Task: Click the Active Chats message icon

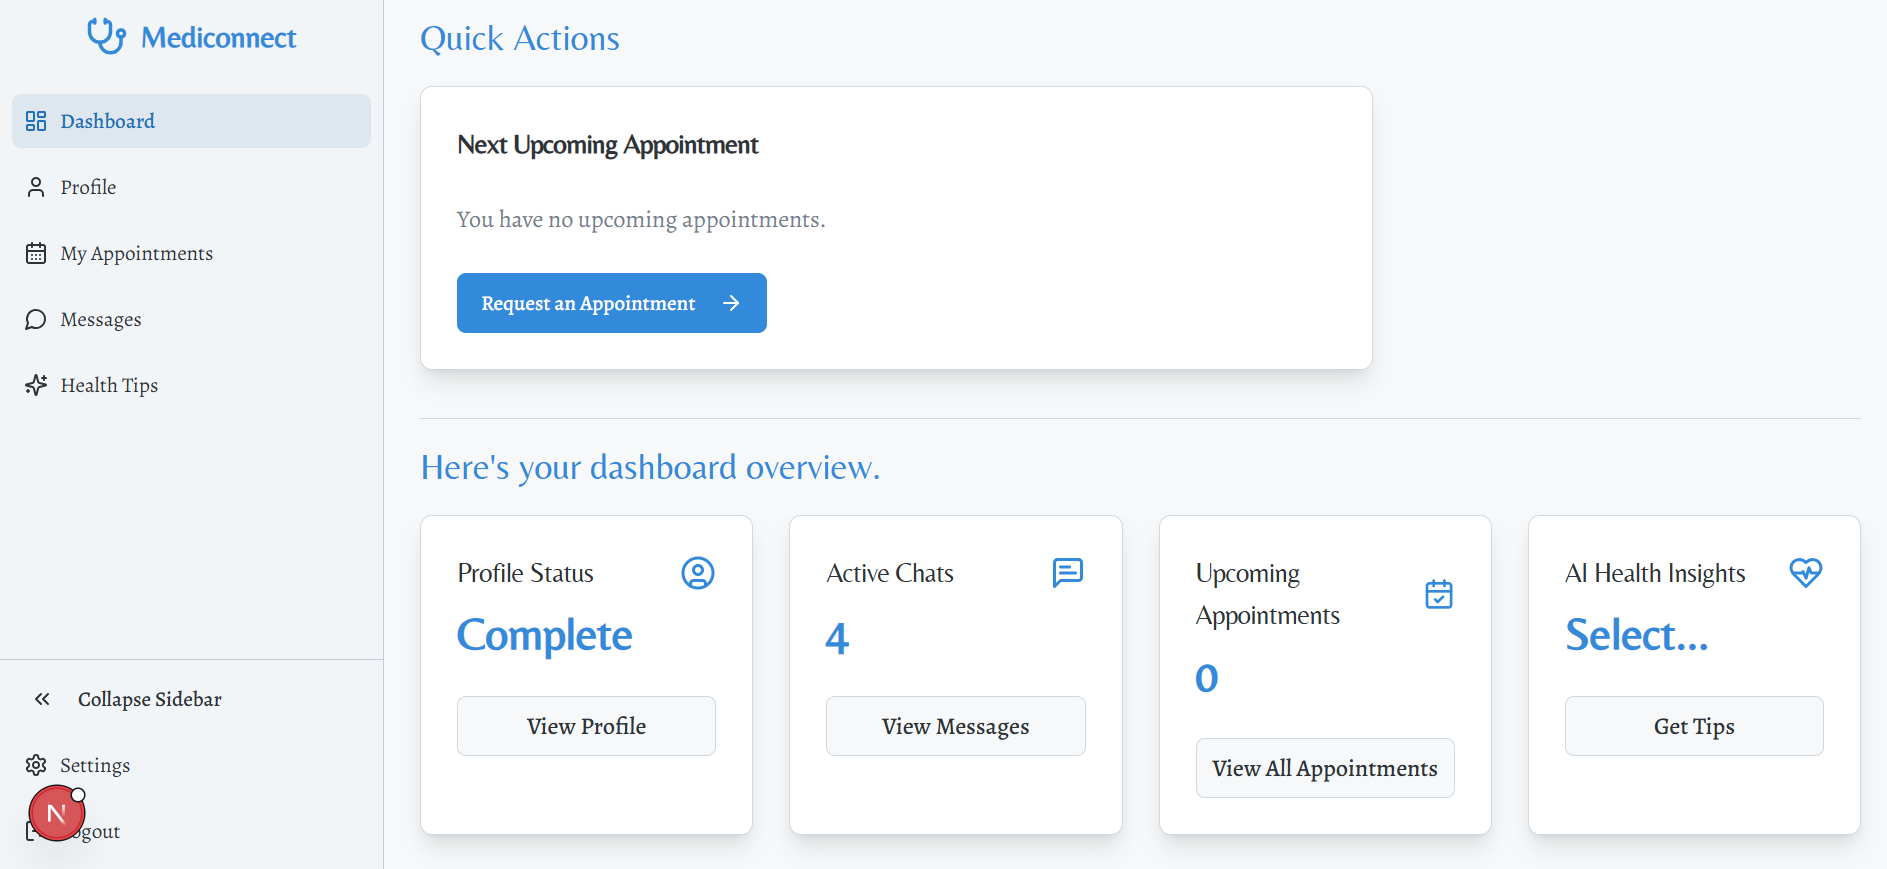Action: coord(1068,572)
